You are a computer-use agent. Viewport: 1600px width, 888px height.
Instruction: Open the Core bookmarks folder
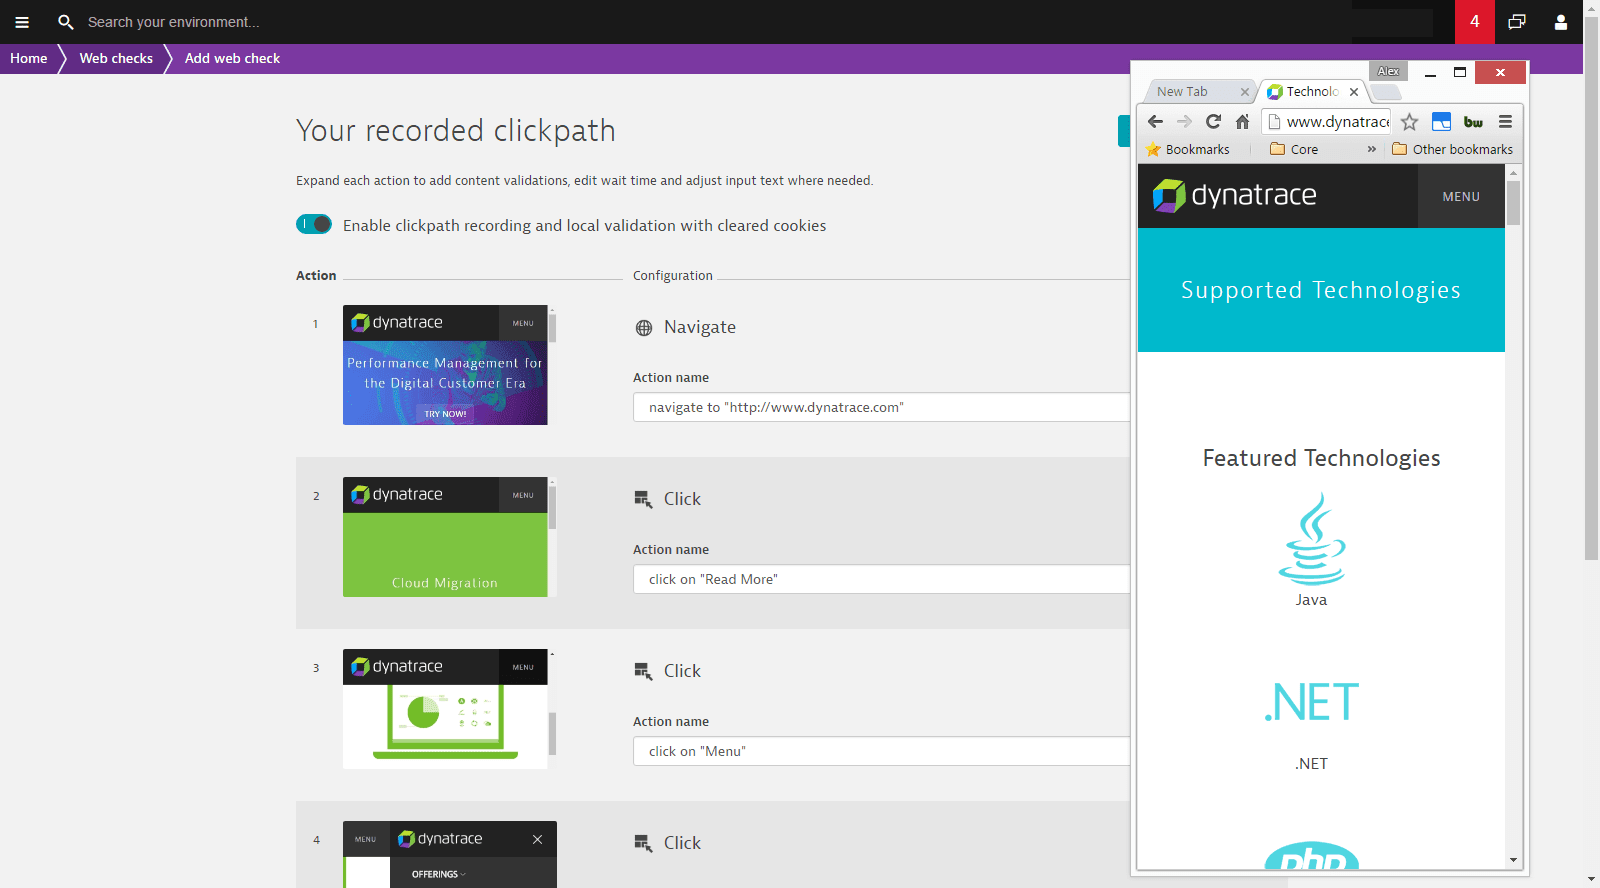coord(1294,149)
